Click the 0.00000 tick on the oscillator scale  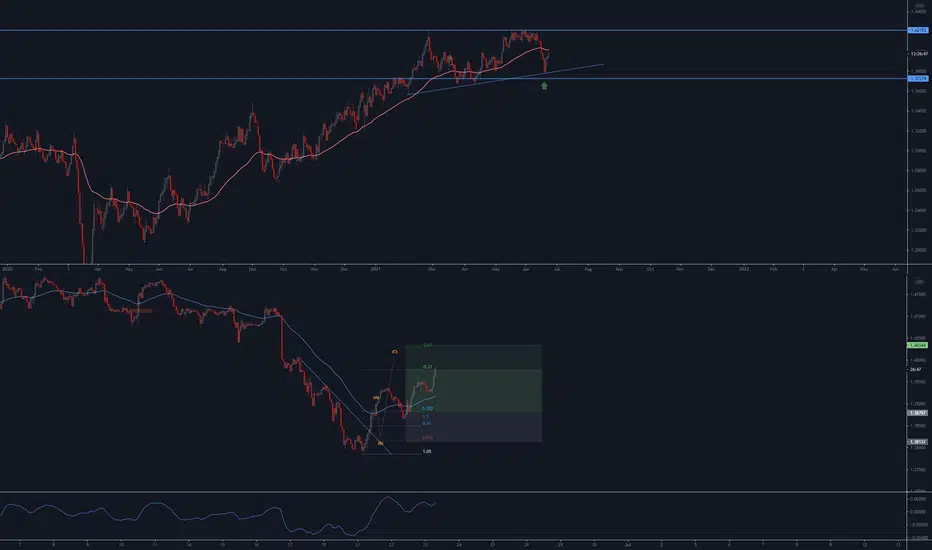coord(919,512)
